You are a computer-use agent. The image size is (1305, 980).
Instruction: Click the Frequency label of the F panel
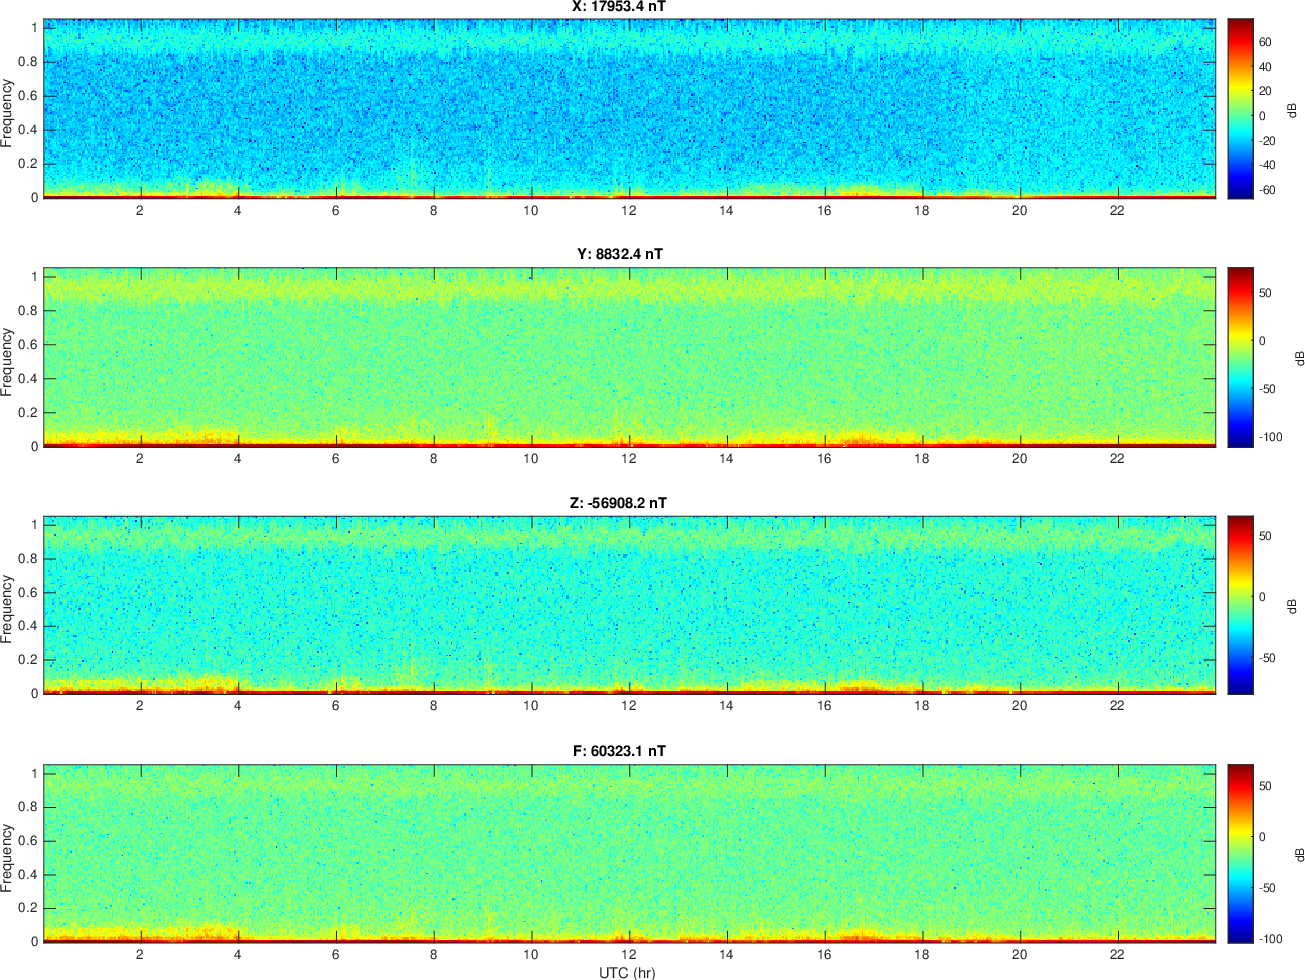coord(8,858)
